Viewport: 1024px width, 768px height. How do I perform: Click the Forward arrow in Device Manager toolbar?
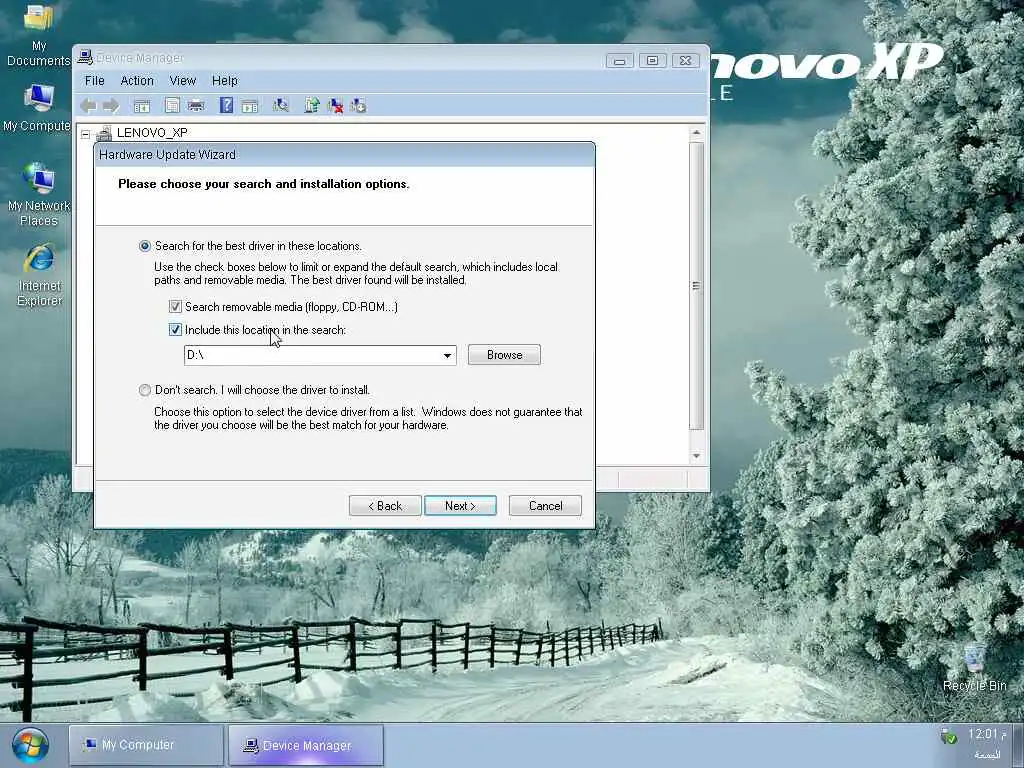pyautogui.click(x=111, y=106)
